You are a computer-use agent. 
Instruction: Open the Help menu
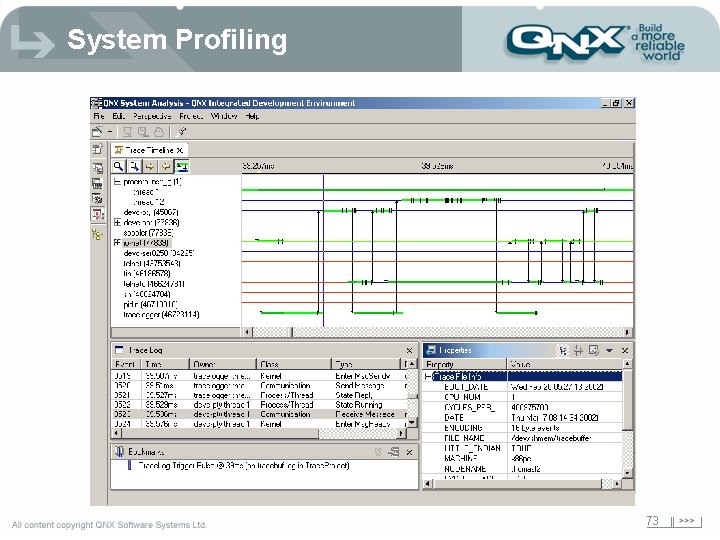[x=252, y=116]
